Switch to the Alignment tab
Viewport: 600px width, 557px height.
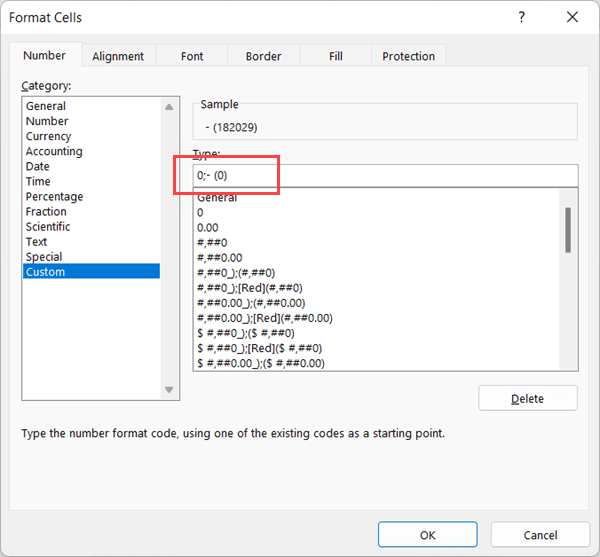(x=118, y=56)
